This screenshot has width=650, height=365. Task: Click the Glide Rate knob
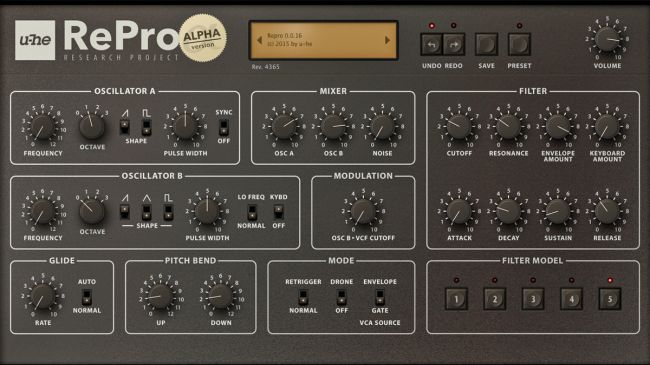(x=43, y=296)
